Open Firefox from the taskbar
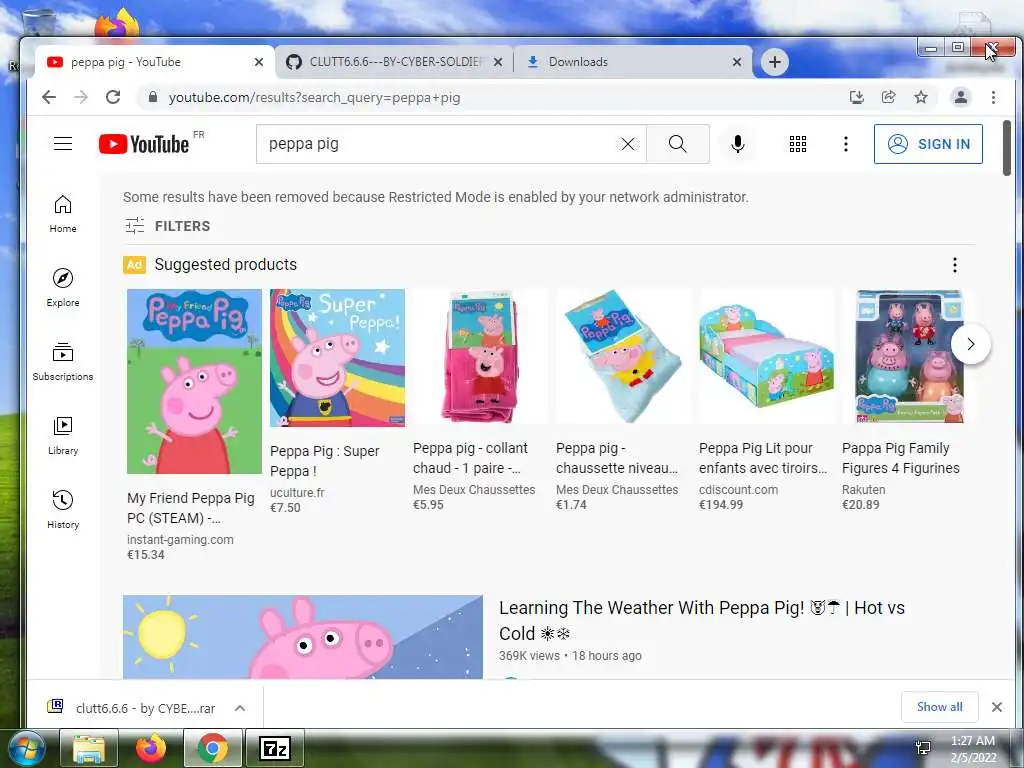 (x=150, y=748)
